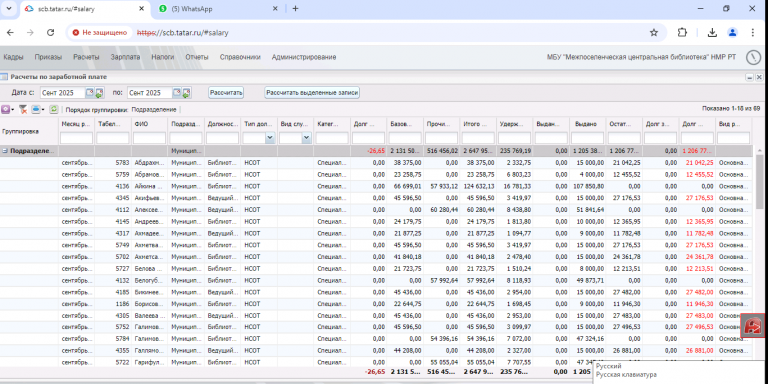768x384 pixels.
Task: Bookmark this page with the star icon
Action: pyautogui.click(x=653, y=33)
